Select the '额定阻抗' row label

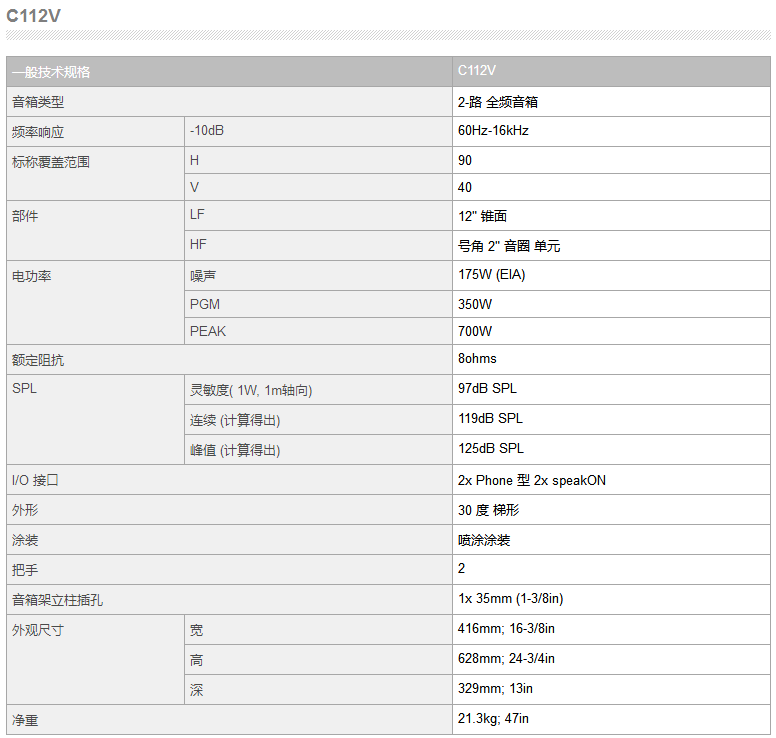coord(38,360)
